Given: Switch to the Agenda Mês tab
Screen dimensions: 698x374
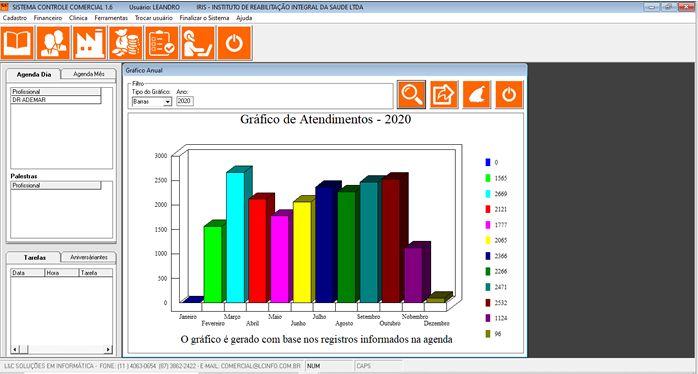Looking at the screenshot, I should tap(89, 74).
